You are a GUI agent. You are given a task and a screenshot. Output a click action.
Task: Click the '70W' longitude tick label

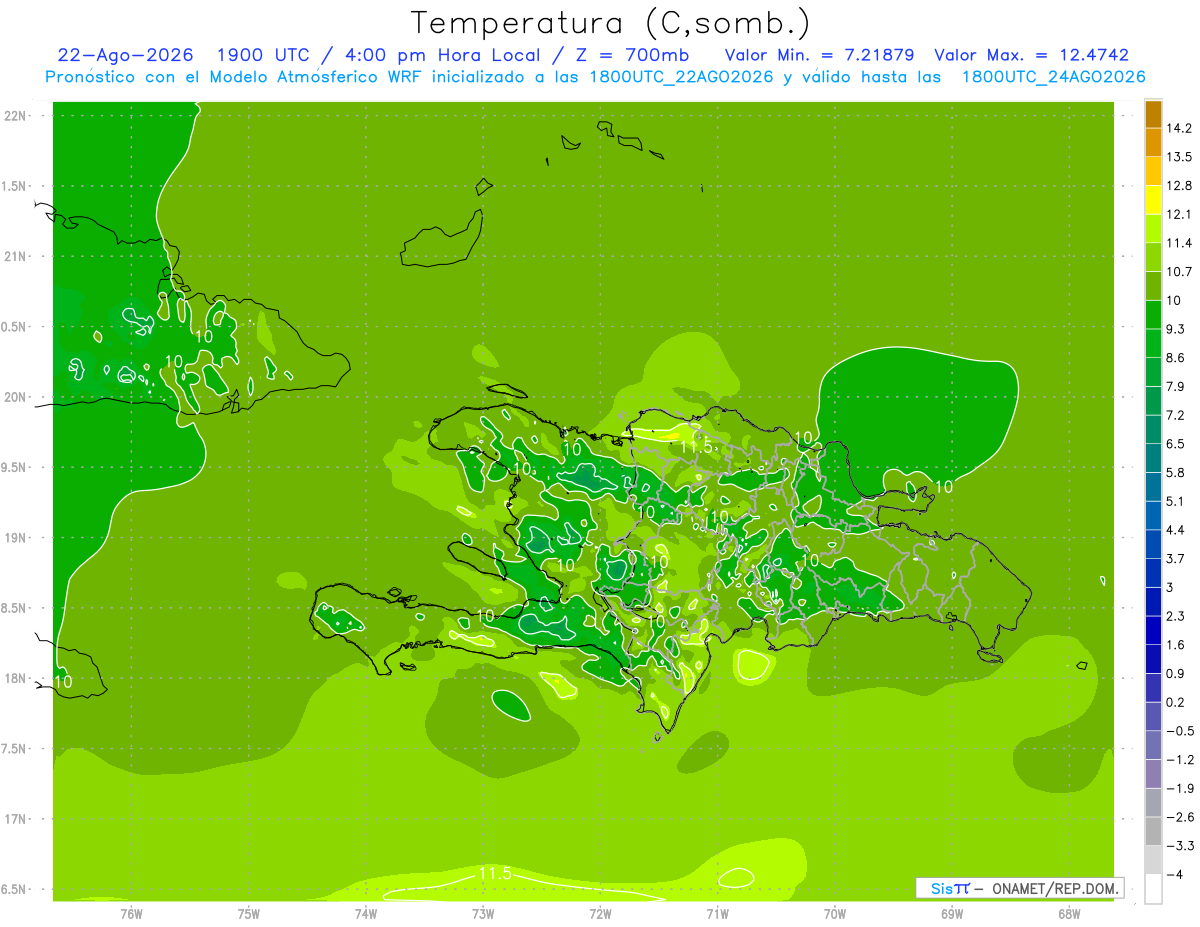(835, 913)
